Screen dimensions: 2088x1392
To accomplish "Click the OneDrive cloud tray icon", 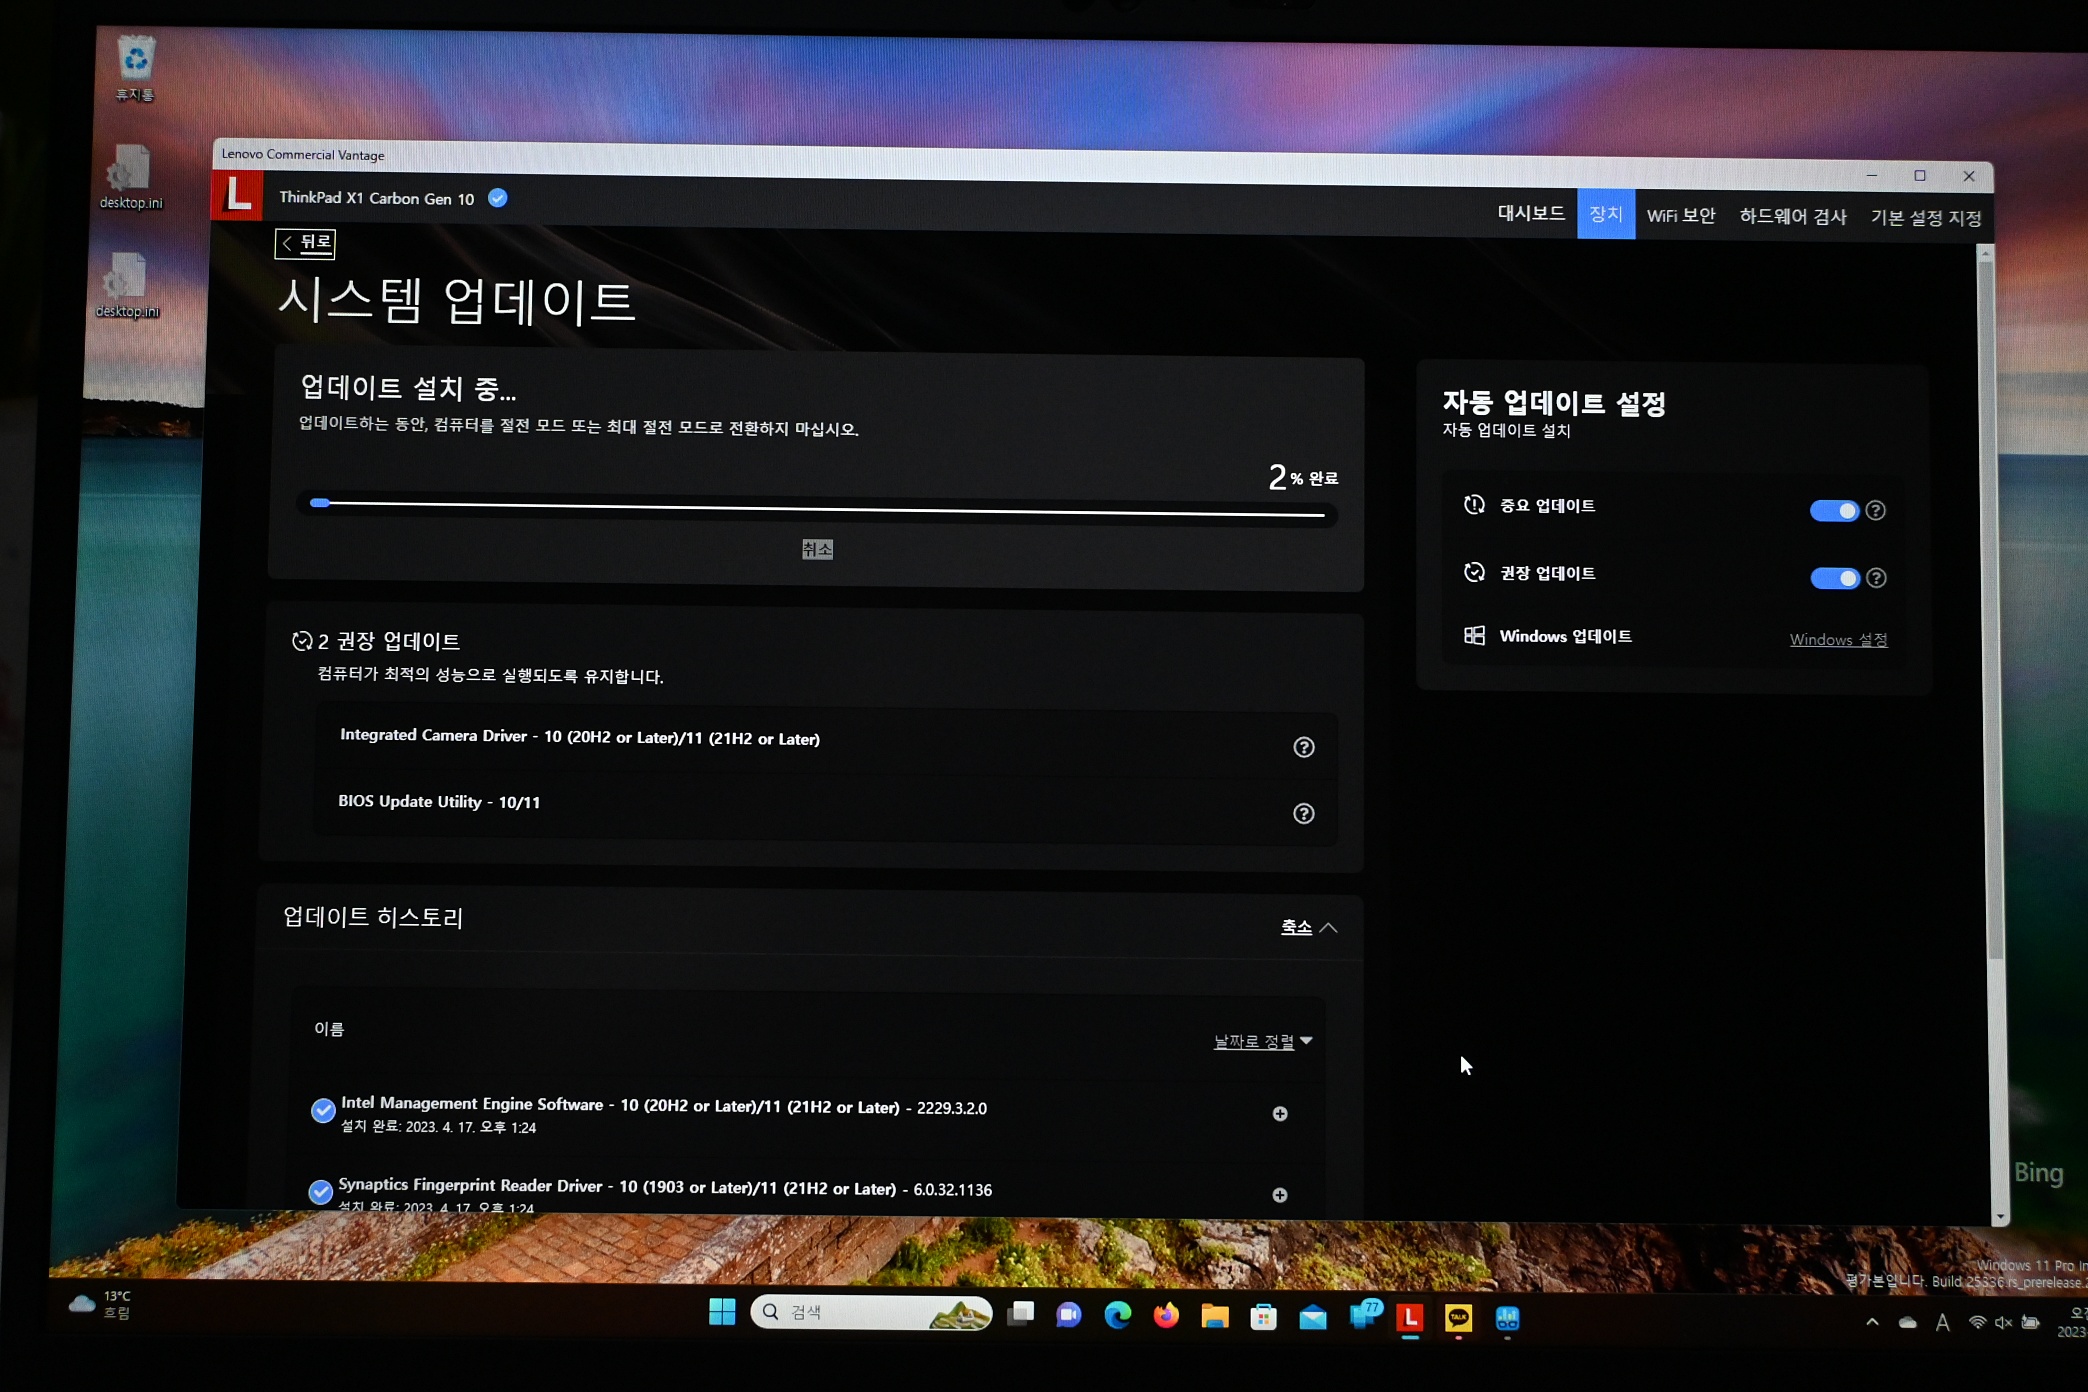I will tap(1907, 1323).
